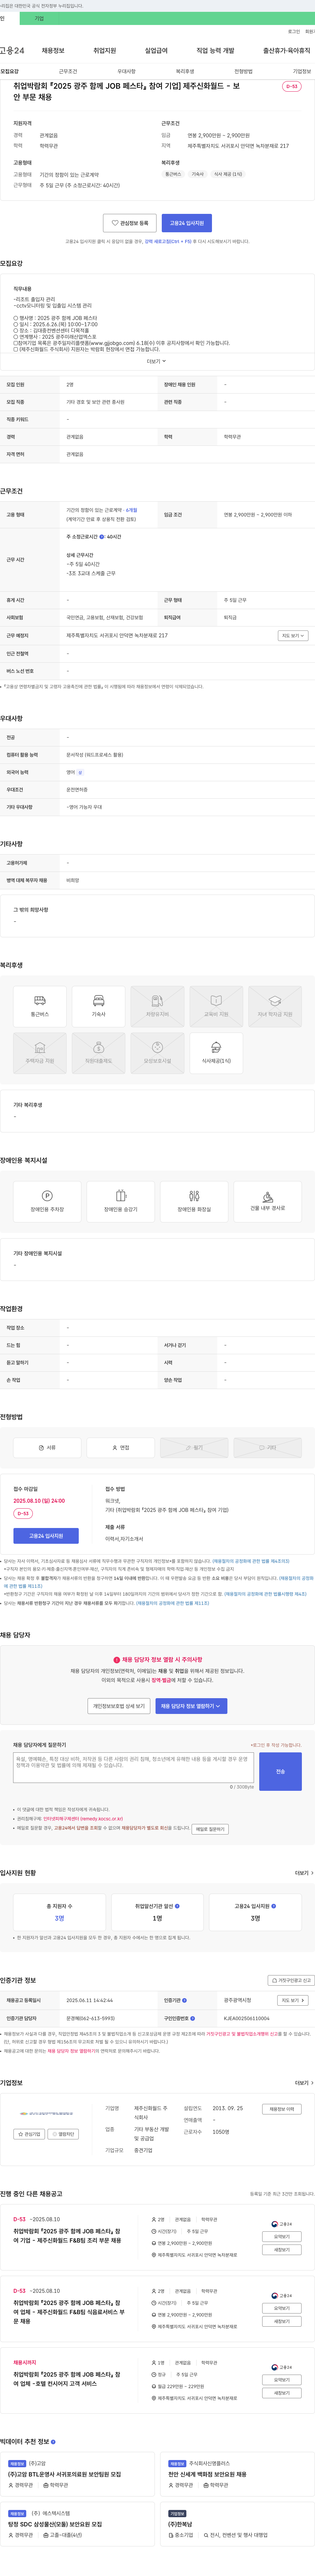Viewport: 315px width, 2576px height.
Task: Open the 호텔 컨시어지 고객 서비스 posting
Action: (x=67, y=2379)
